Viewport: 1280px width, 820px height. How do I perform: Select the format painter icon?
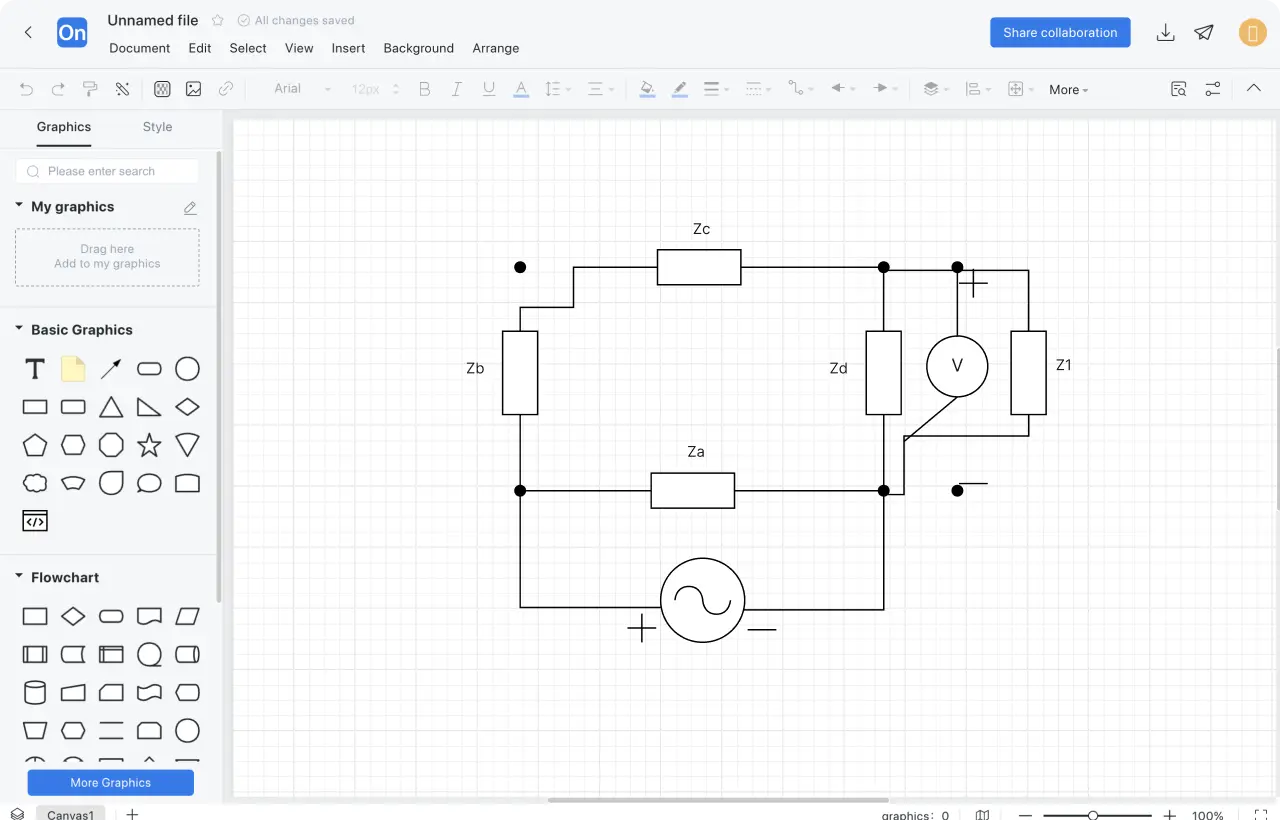point(90,89)
